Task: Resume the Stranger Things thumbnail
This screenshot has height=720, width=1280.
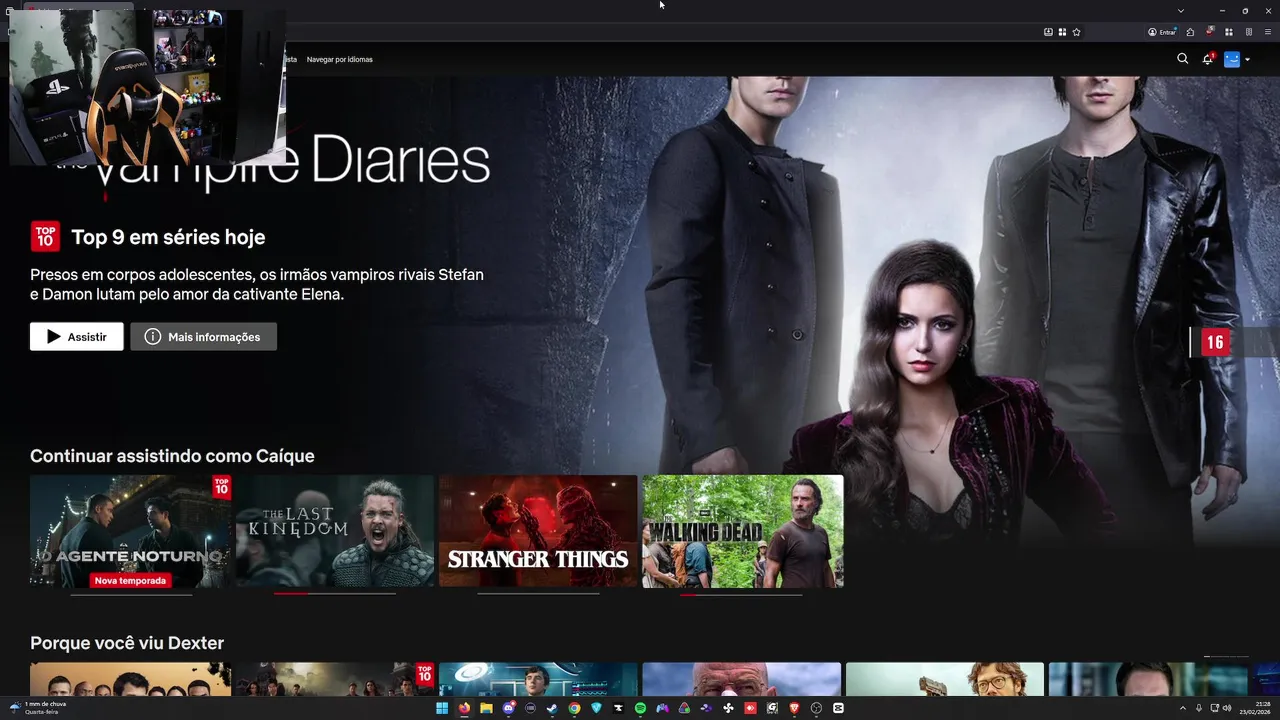Action: 538,531
